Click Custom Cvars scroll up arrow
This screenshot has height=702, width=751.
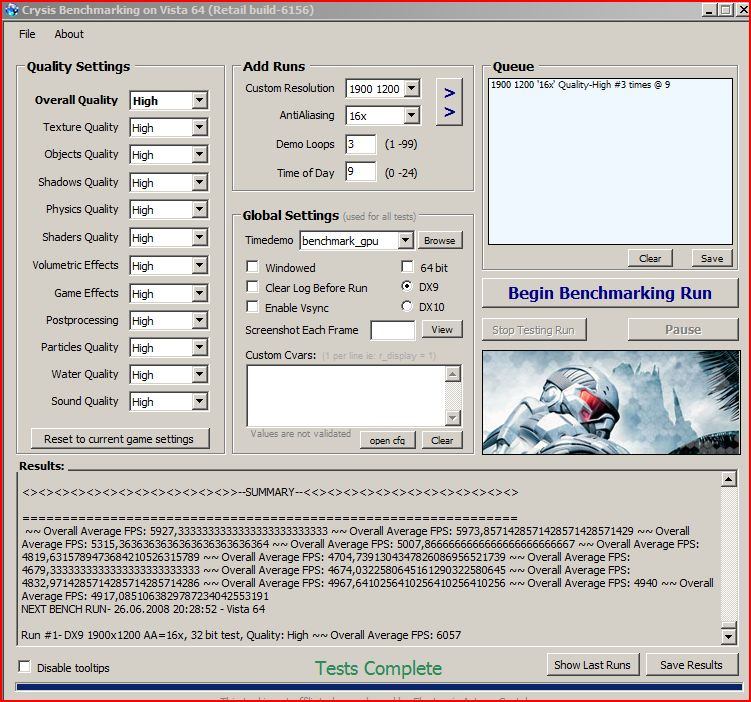(x=453, y=374)
